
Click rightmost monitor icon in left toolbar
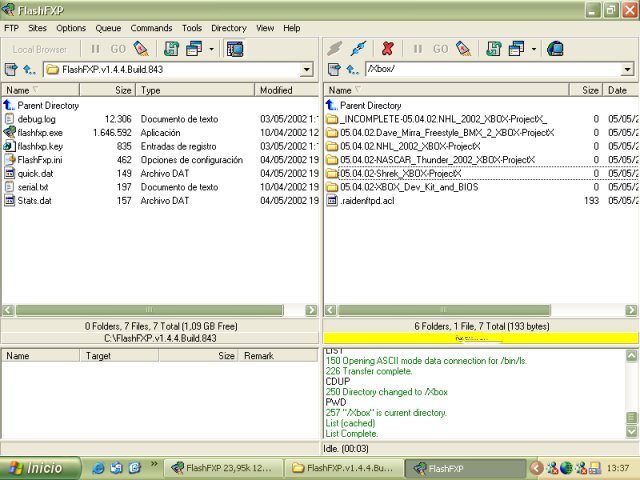pos(235,48)
